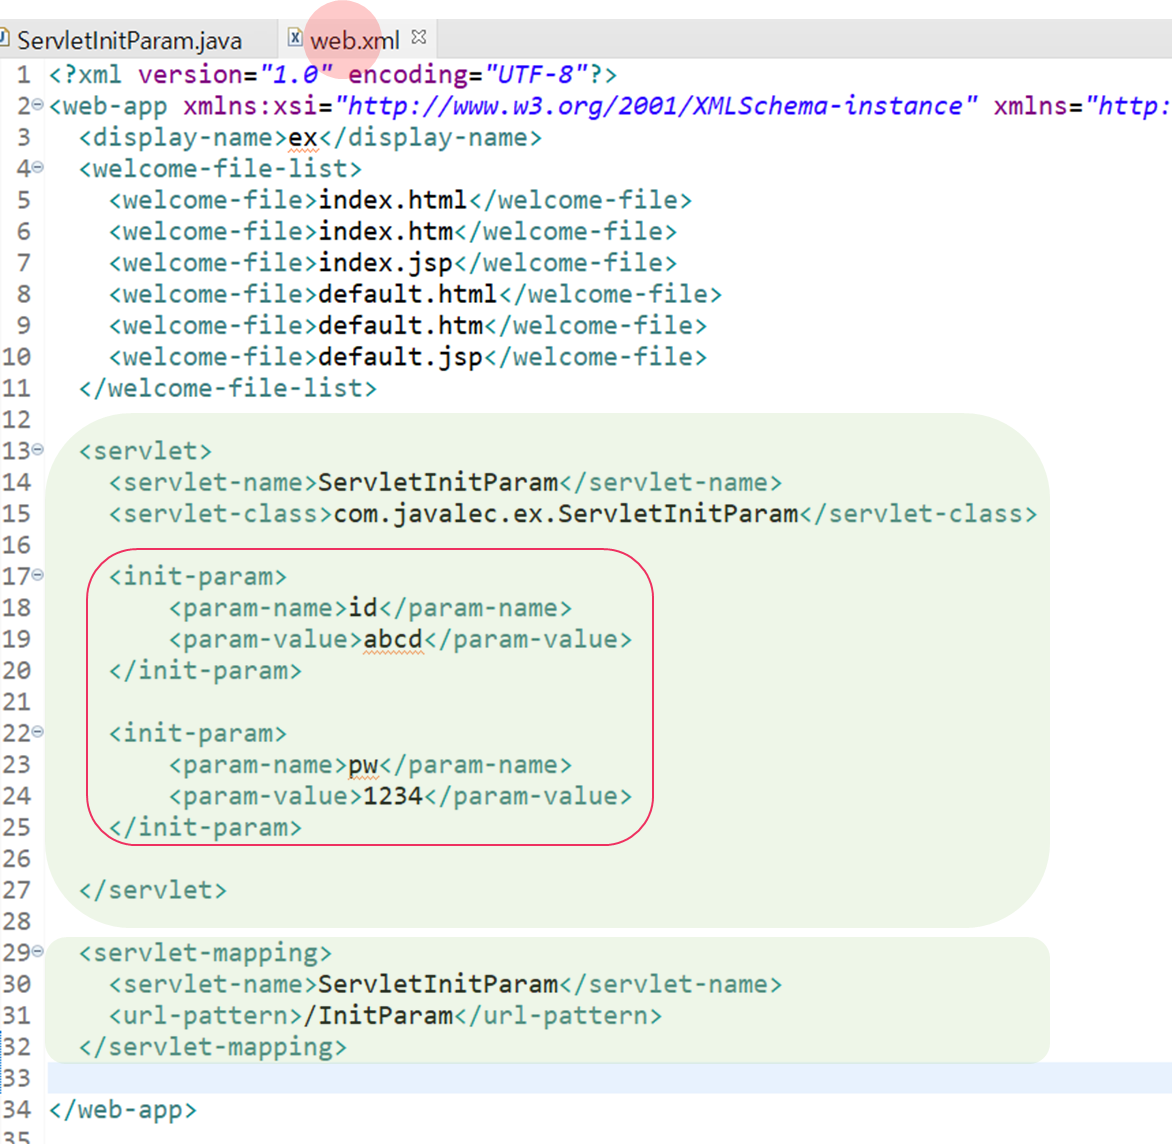The image size is (1172, 1144).
Task: Click line number 24 in gutter
Action: [16, 797]
